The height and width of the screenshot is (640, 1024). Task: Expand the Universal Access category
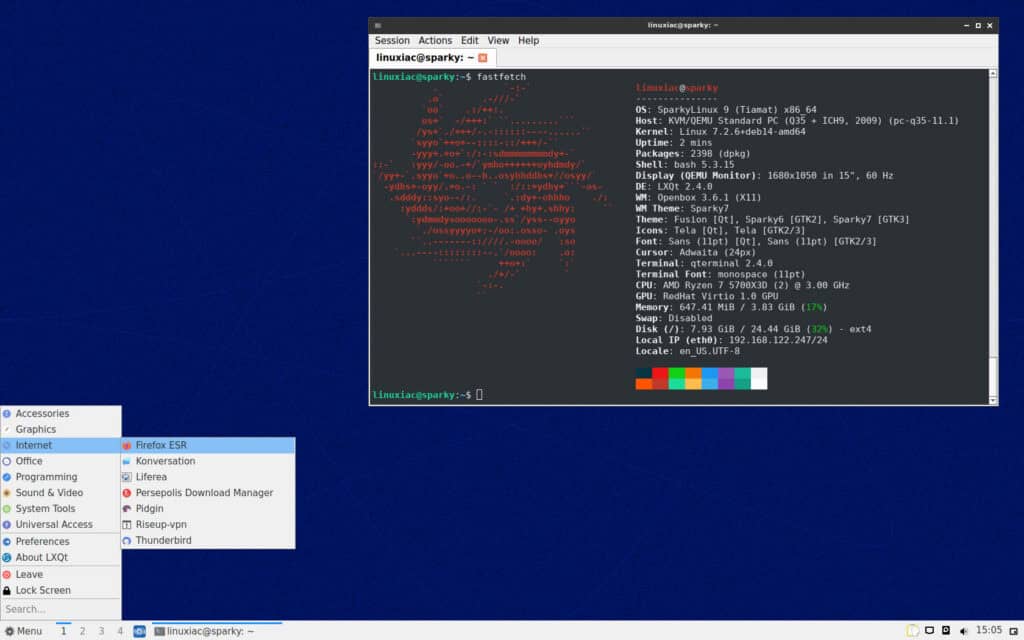click(61, 524)
